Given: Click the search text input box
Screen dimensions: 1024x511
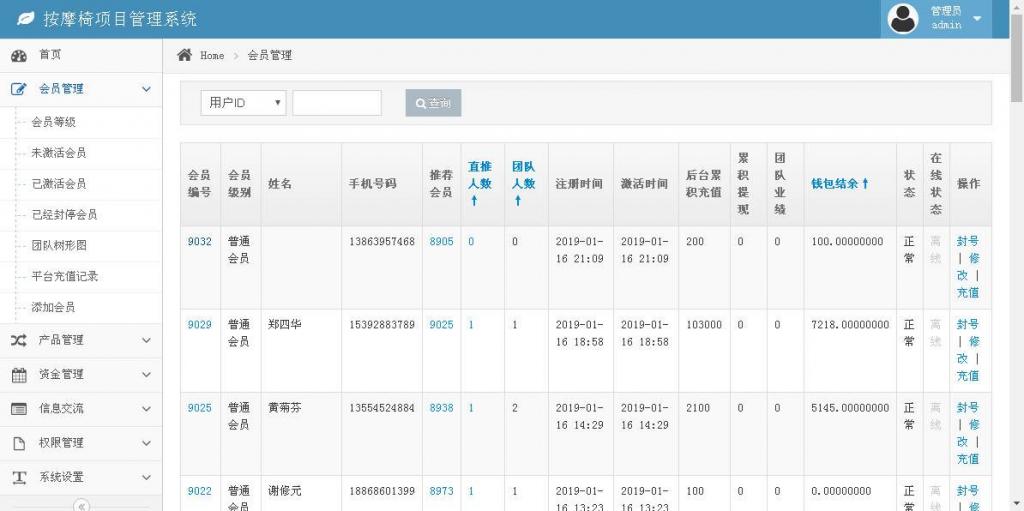Looking at the screenshot, I should pos(337,103).
